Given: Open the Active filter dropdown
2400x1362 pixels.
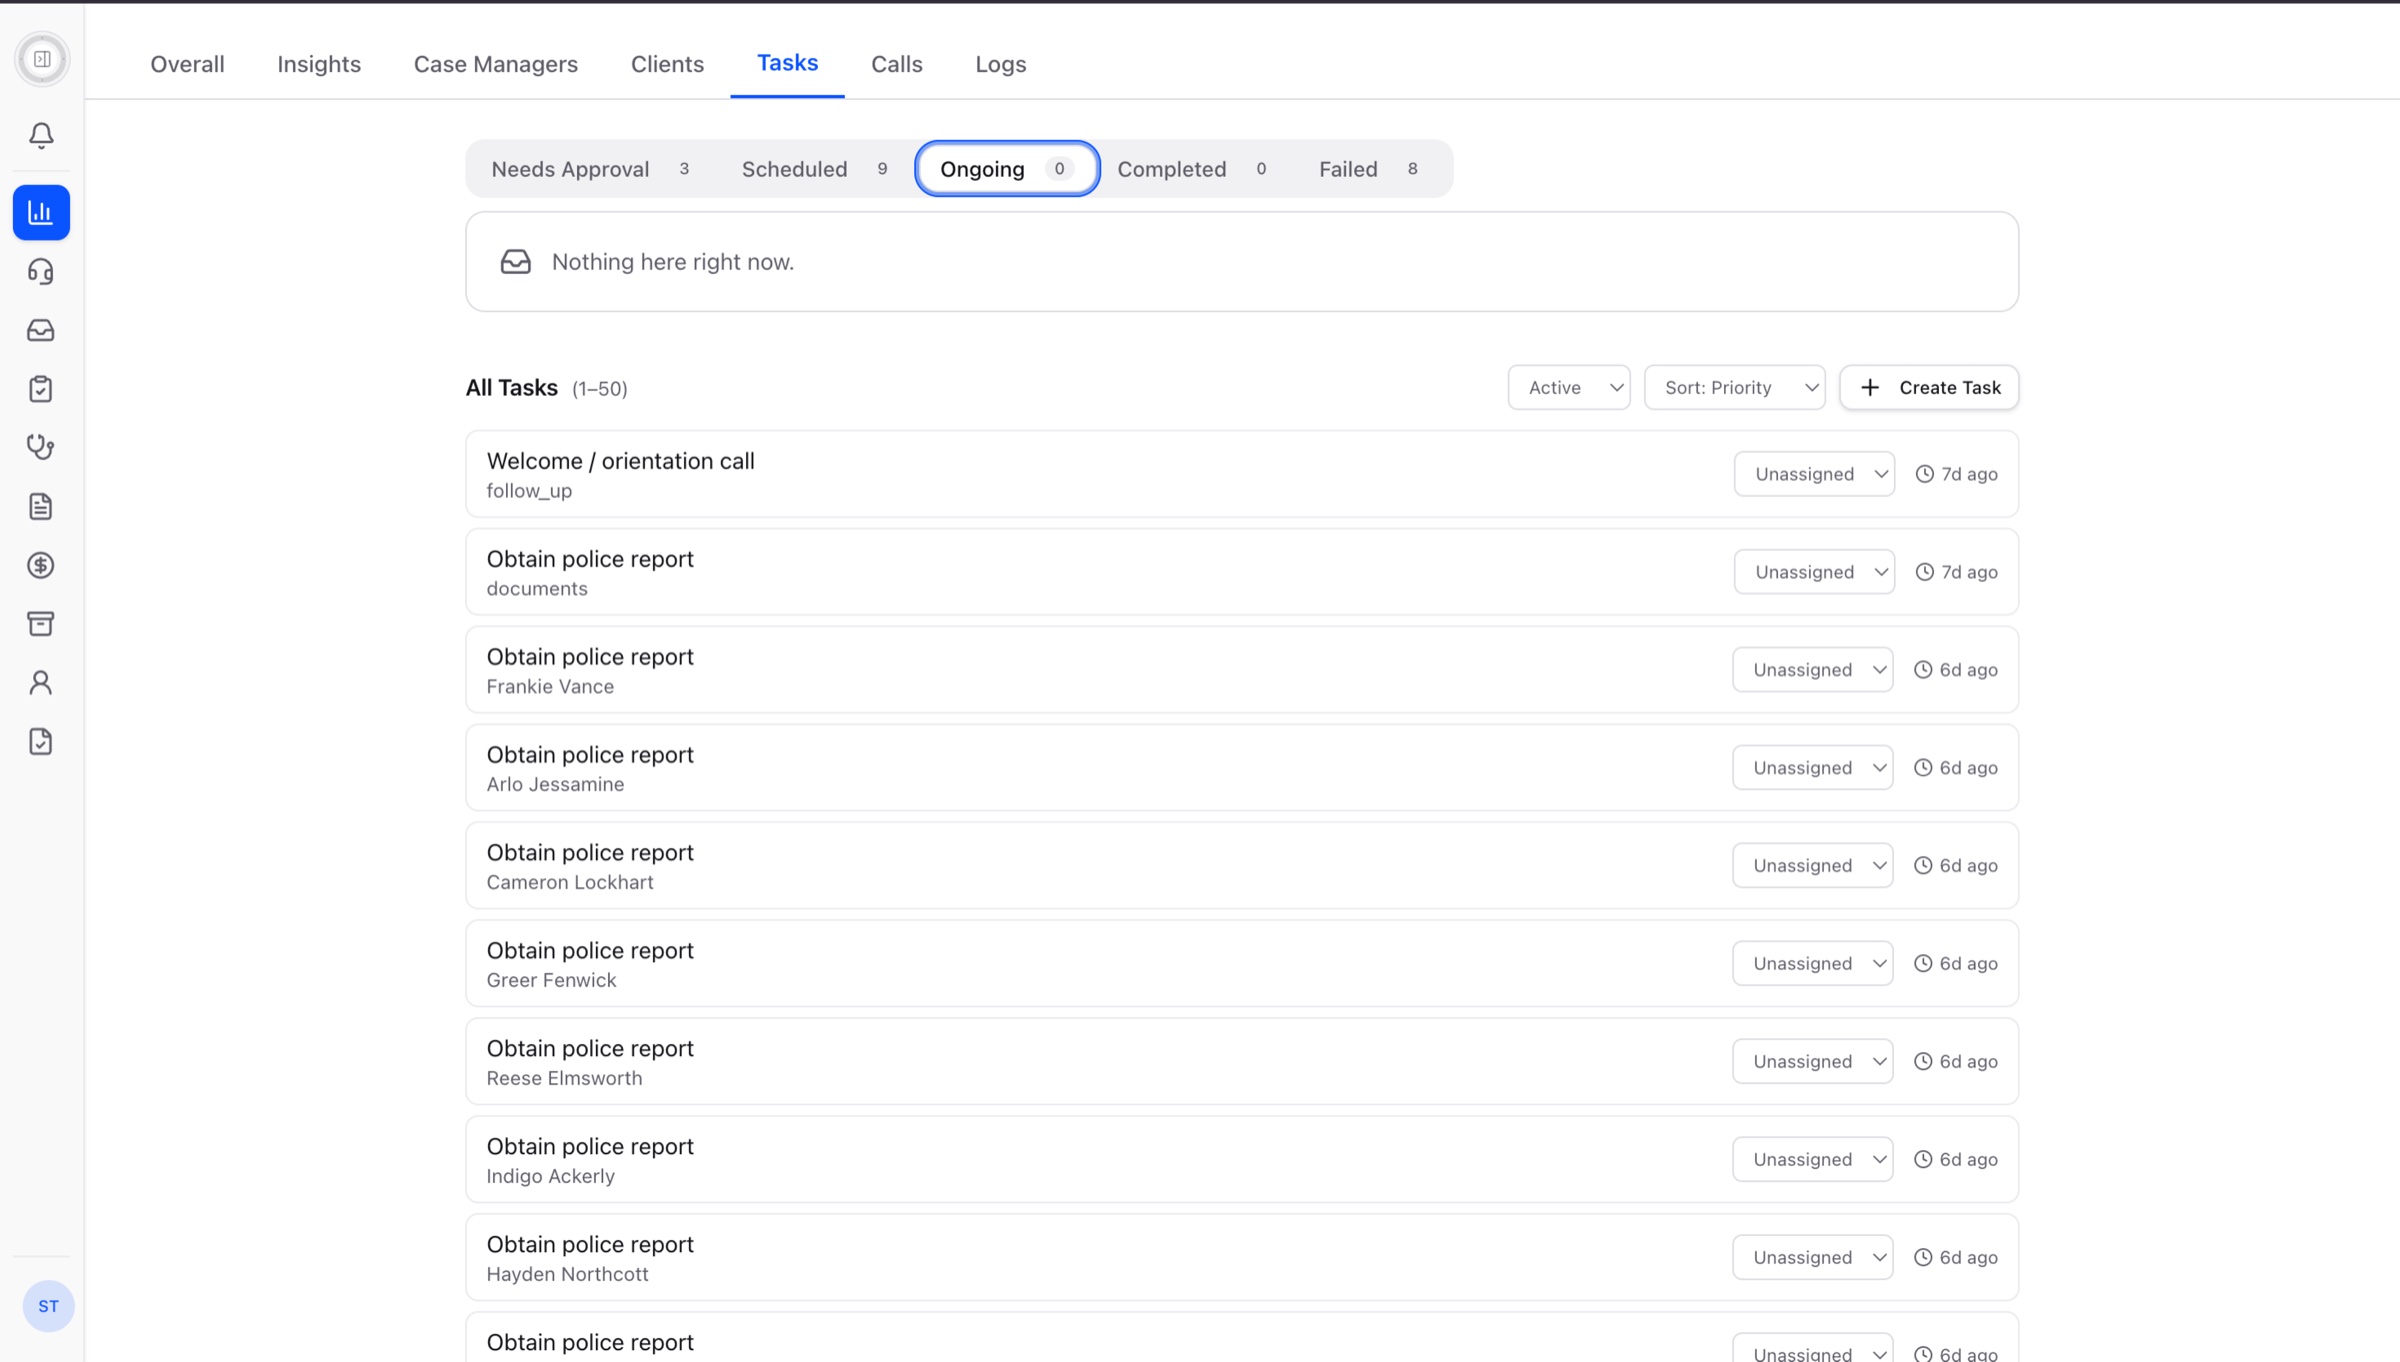Looking at the screenshot, I should point(1569,387).
